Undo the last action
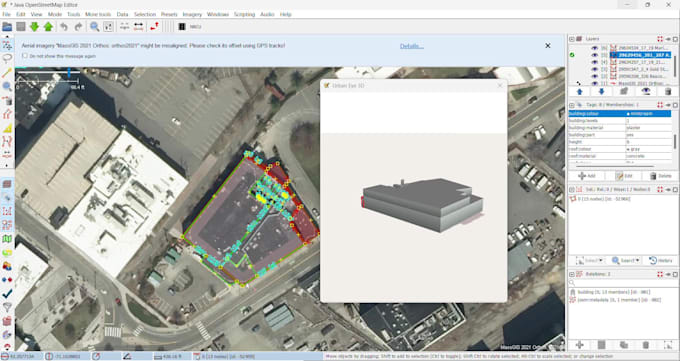Screen dimensions: 680x361 (x=64, y=26)
